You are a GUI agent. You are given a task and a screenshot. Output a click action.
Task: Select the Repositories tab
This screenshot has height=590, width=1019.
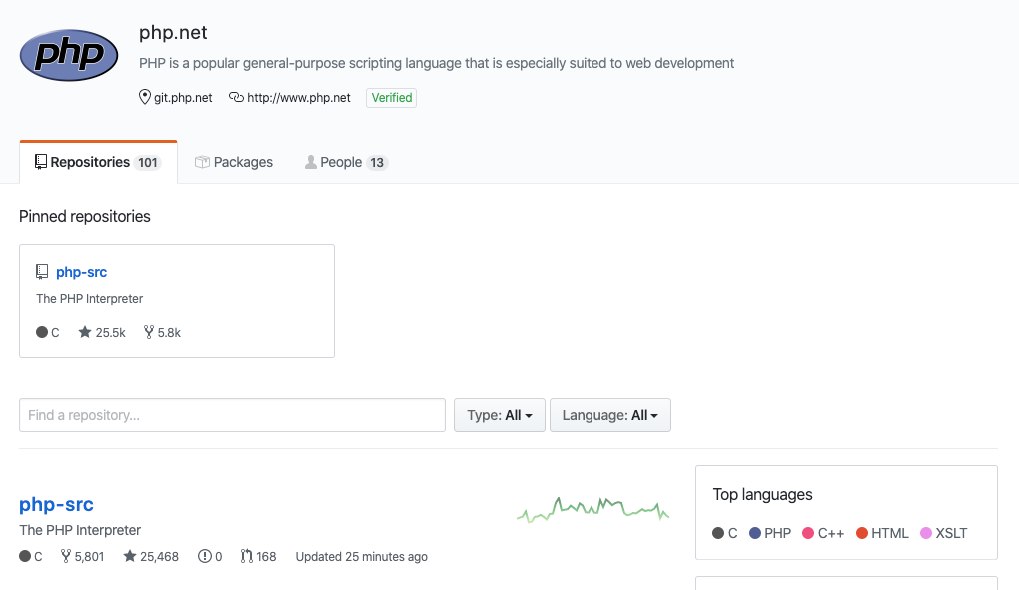pyautogui.click(x=98, y=162)
